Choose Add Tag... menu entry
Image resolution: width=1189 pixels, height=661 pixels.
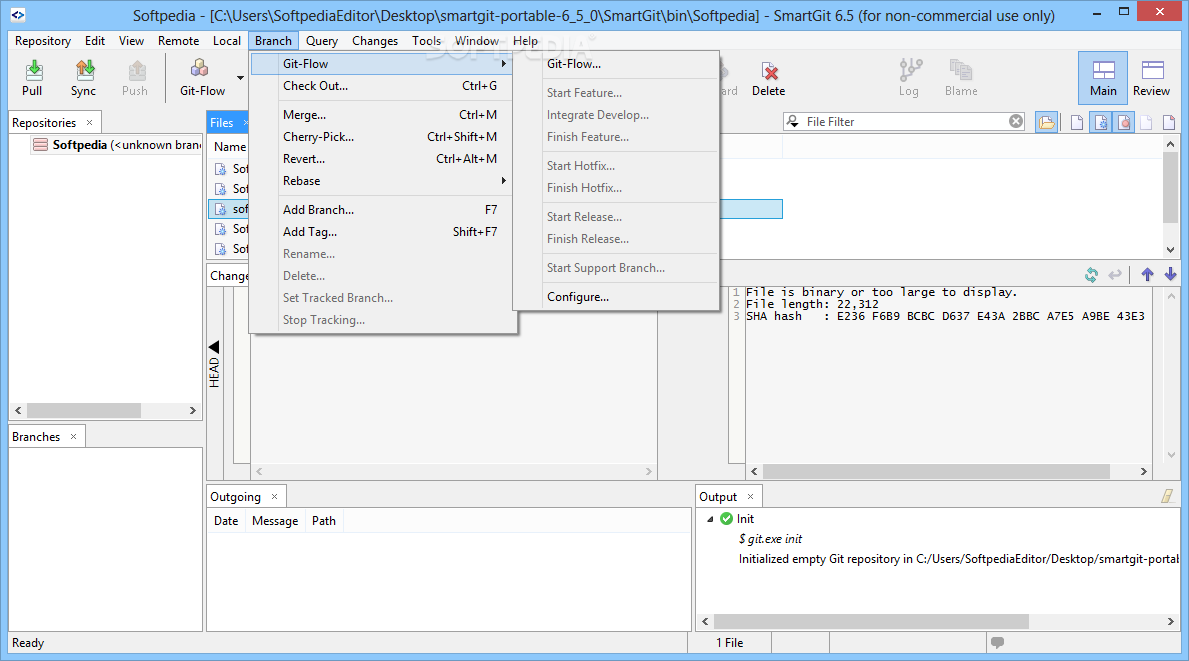383,231
